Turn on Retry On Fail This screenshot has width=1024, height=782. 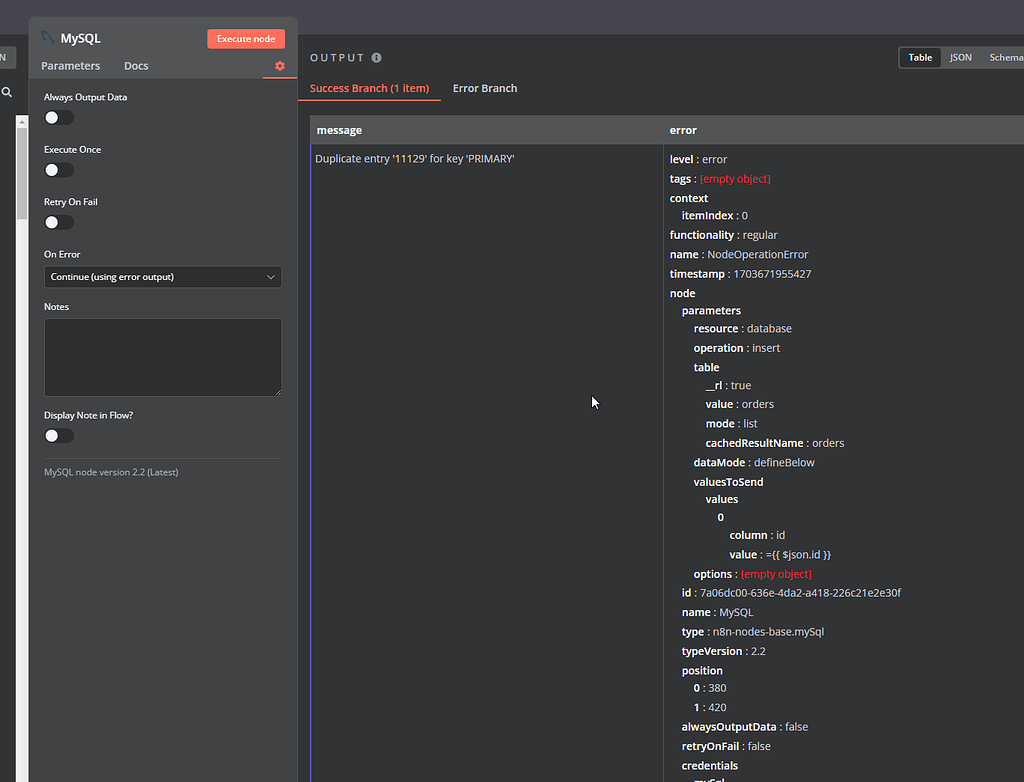59,222
